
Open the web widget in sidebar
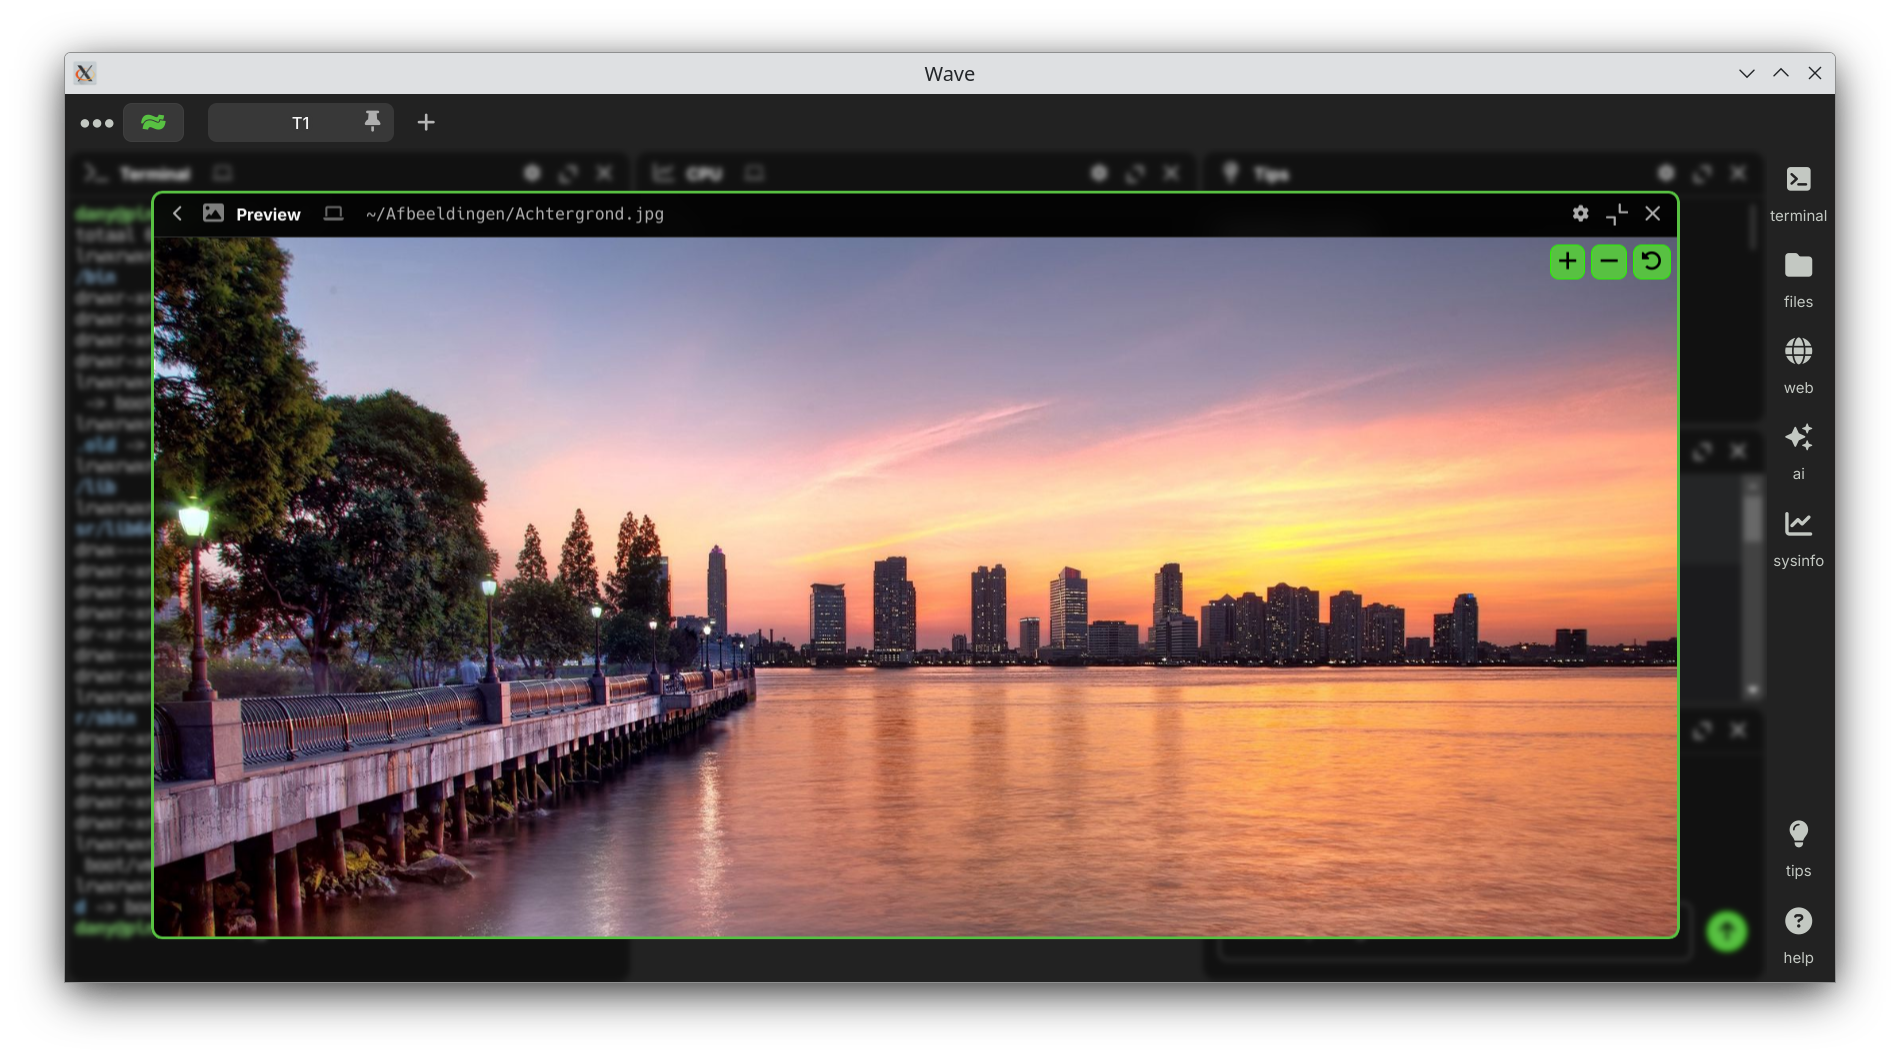pyautogui.click(x=1798, y=367)
